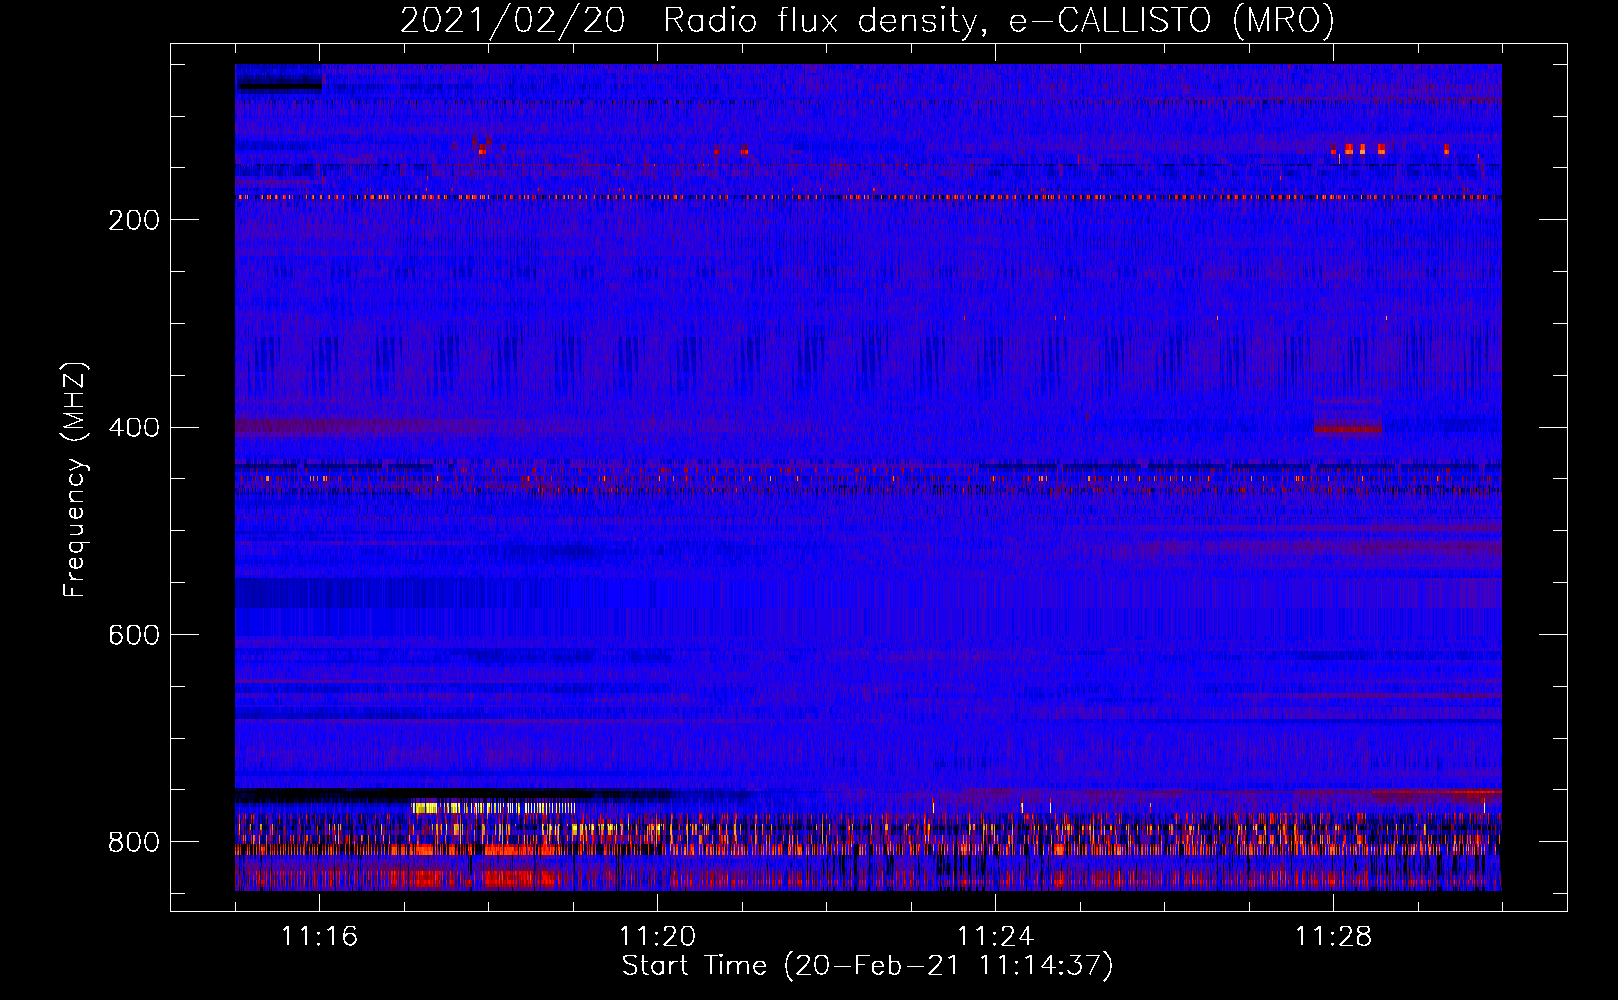Click the yellow burst streak near 770 MHz

(x=494, y=807)
